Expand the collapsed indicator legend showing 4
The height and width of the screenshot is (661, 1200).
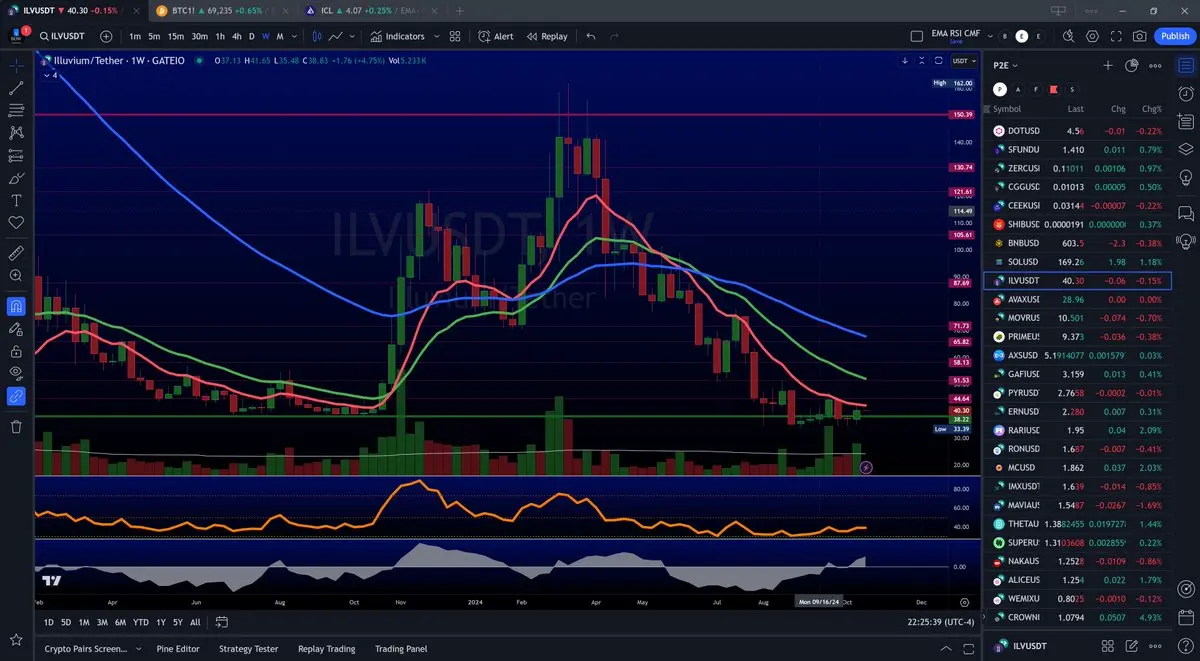50,75
